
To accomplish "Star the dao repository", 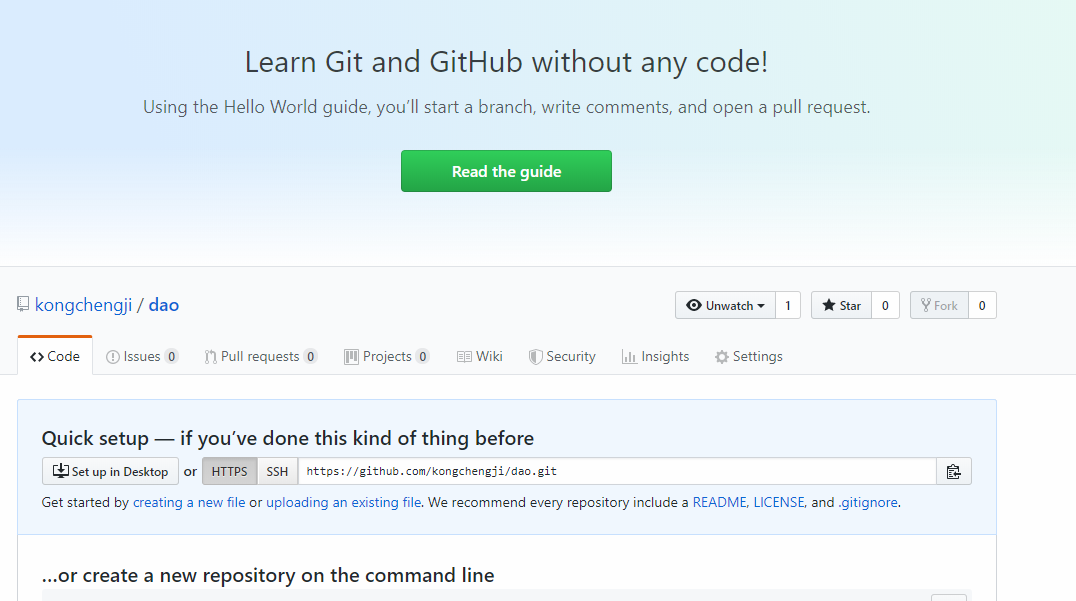I will [x=841, y=305].
